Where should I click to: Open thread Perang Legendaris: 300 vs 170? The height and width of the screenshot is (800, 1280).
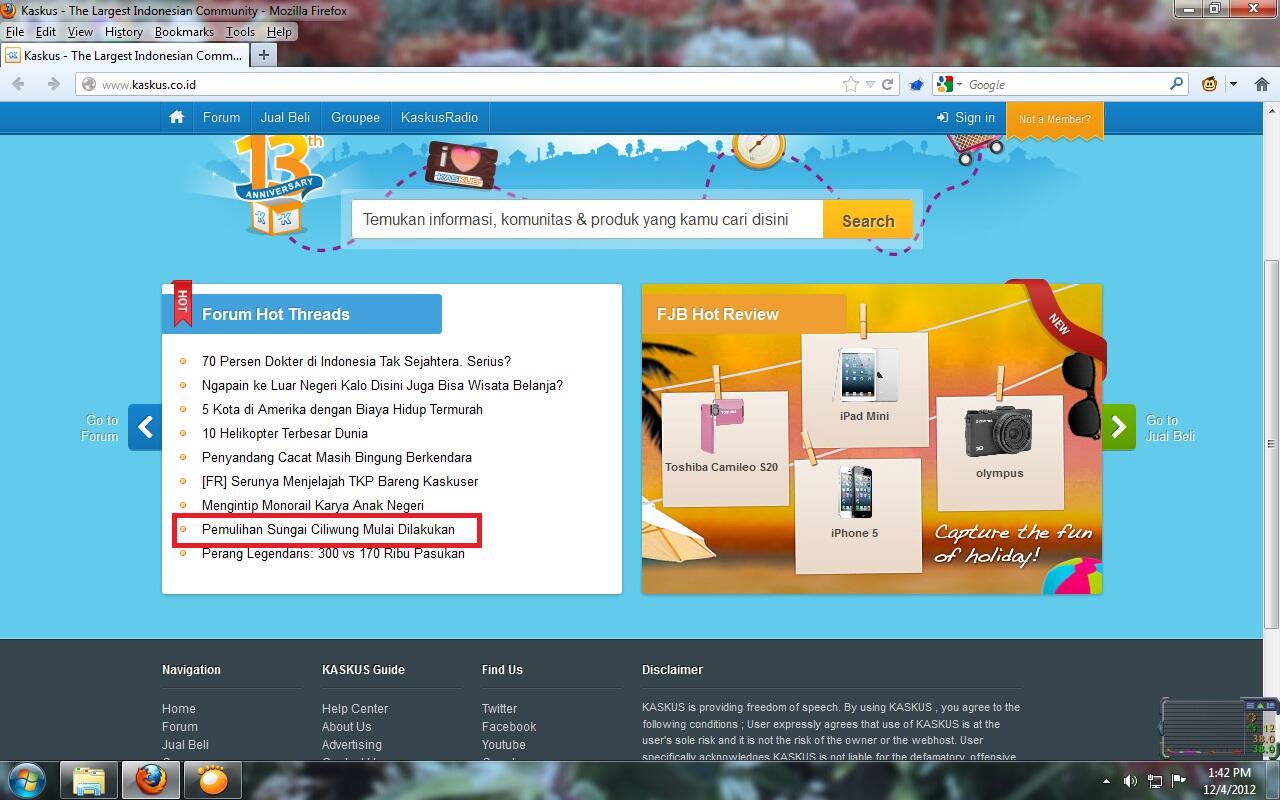pyautogui.click(x=333, y=553)
